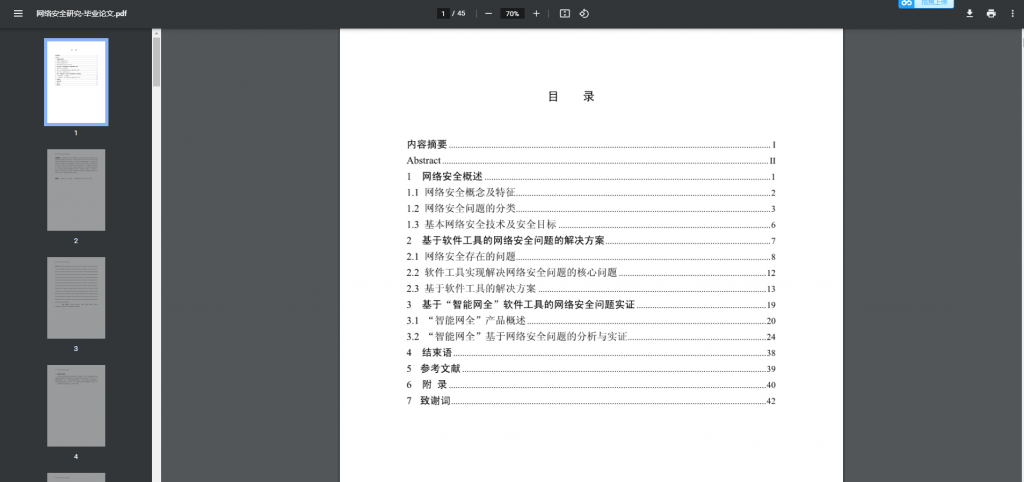Click the PDF file name title
1024x482 pixels.
pos(82,13)
